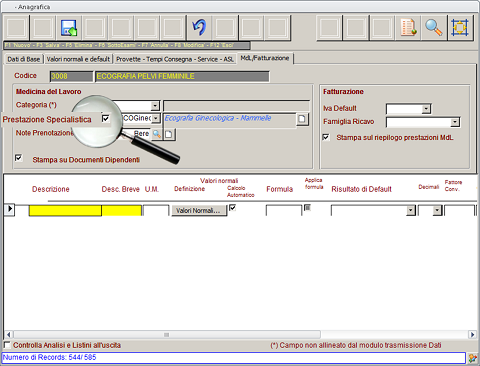
Task: Expand the Famiglia Ricavo dropdown
Action: (x=455, y=122)
